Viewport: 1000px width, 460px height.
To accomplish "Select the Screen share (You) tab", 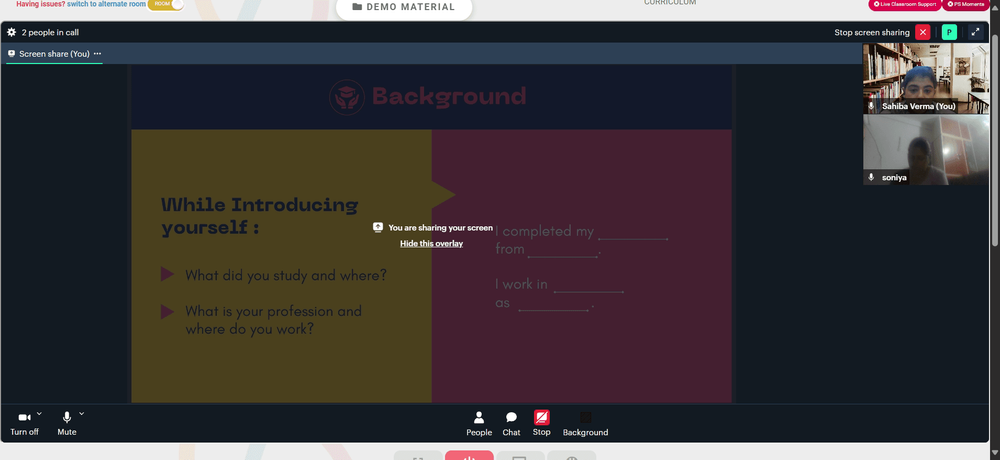I will pos(54,54).
